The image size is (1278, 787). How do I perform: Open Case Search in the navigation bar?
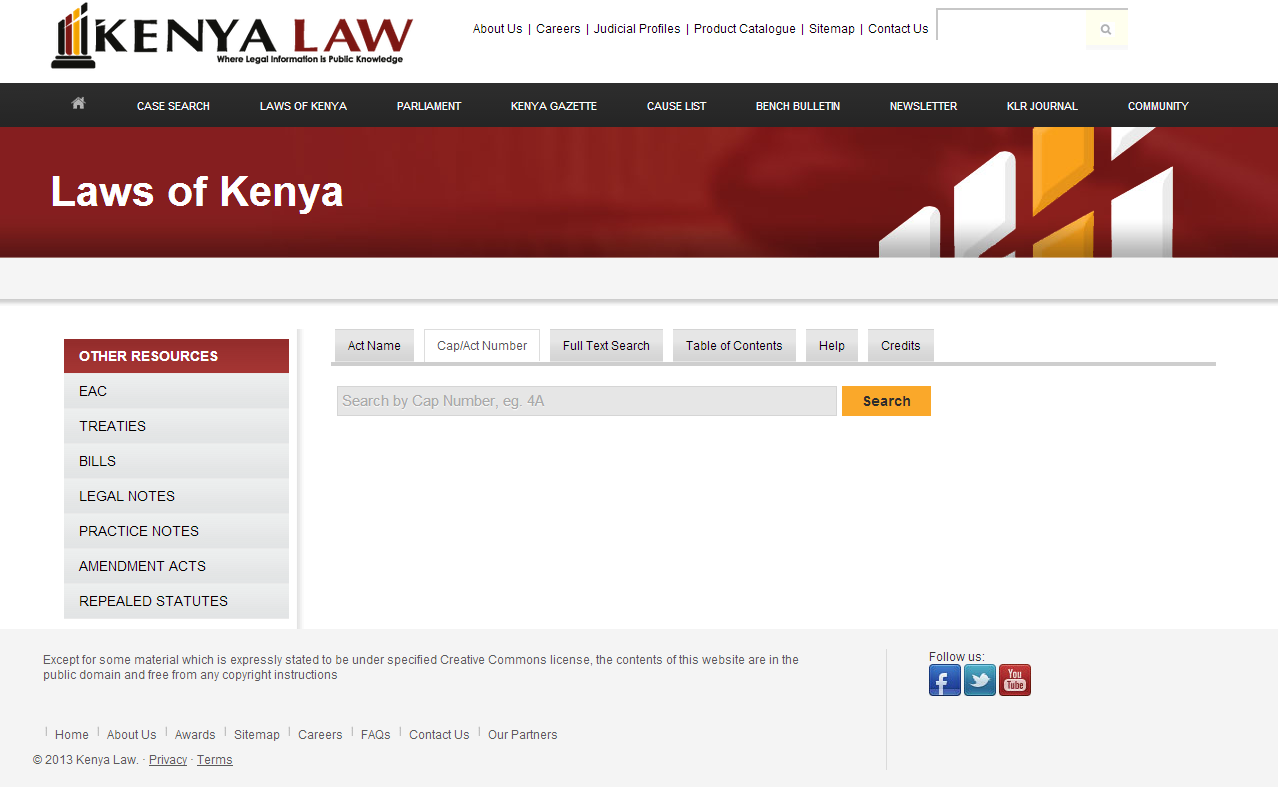point(173,106)
